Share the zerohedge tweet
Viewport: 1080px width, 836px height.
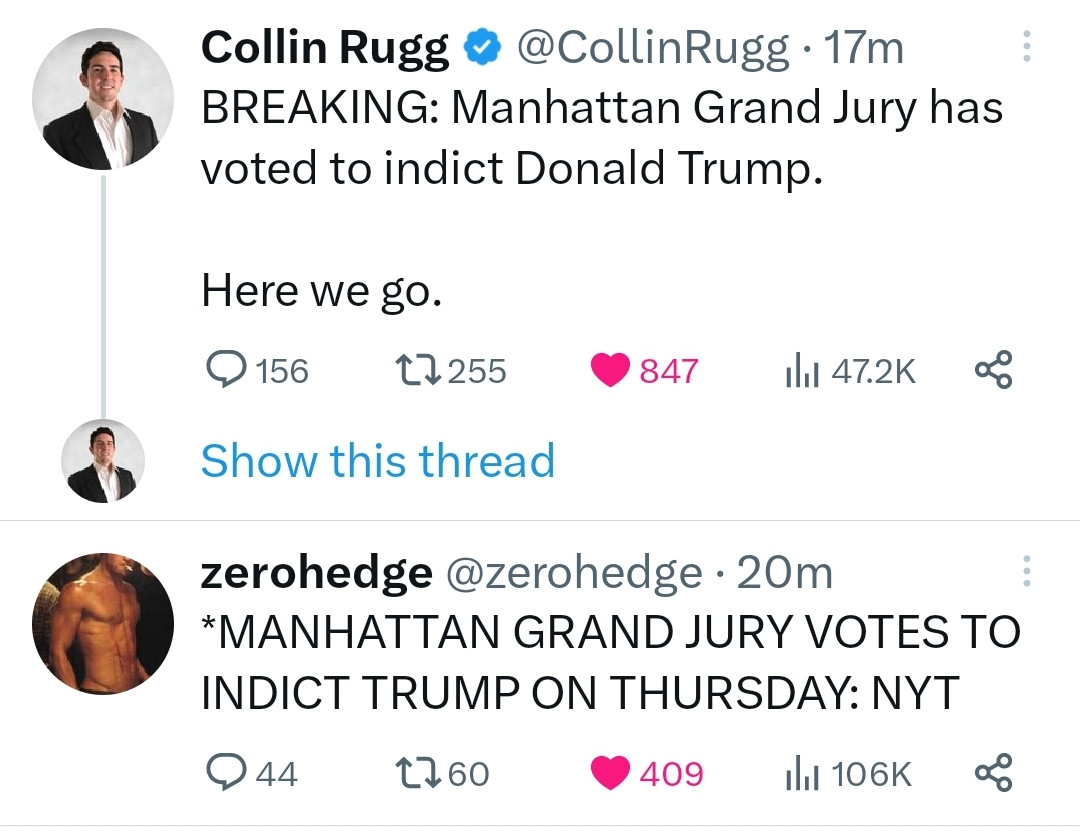coord(993,773)
